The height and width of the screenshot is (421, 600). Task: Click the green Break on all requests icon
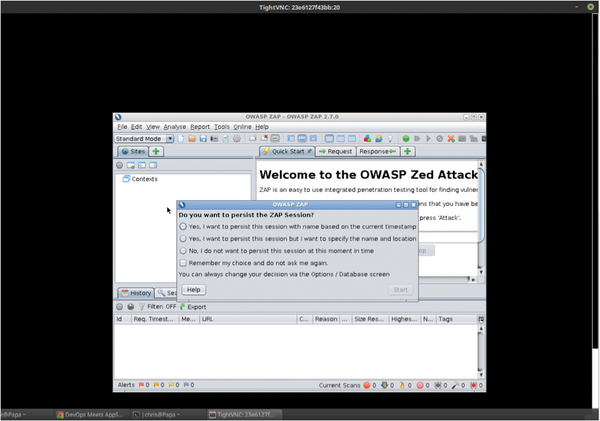(406, 139)
